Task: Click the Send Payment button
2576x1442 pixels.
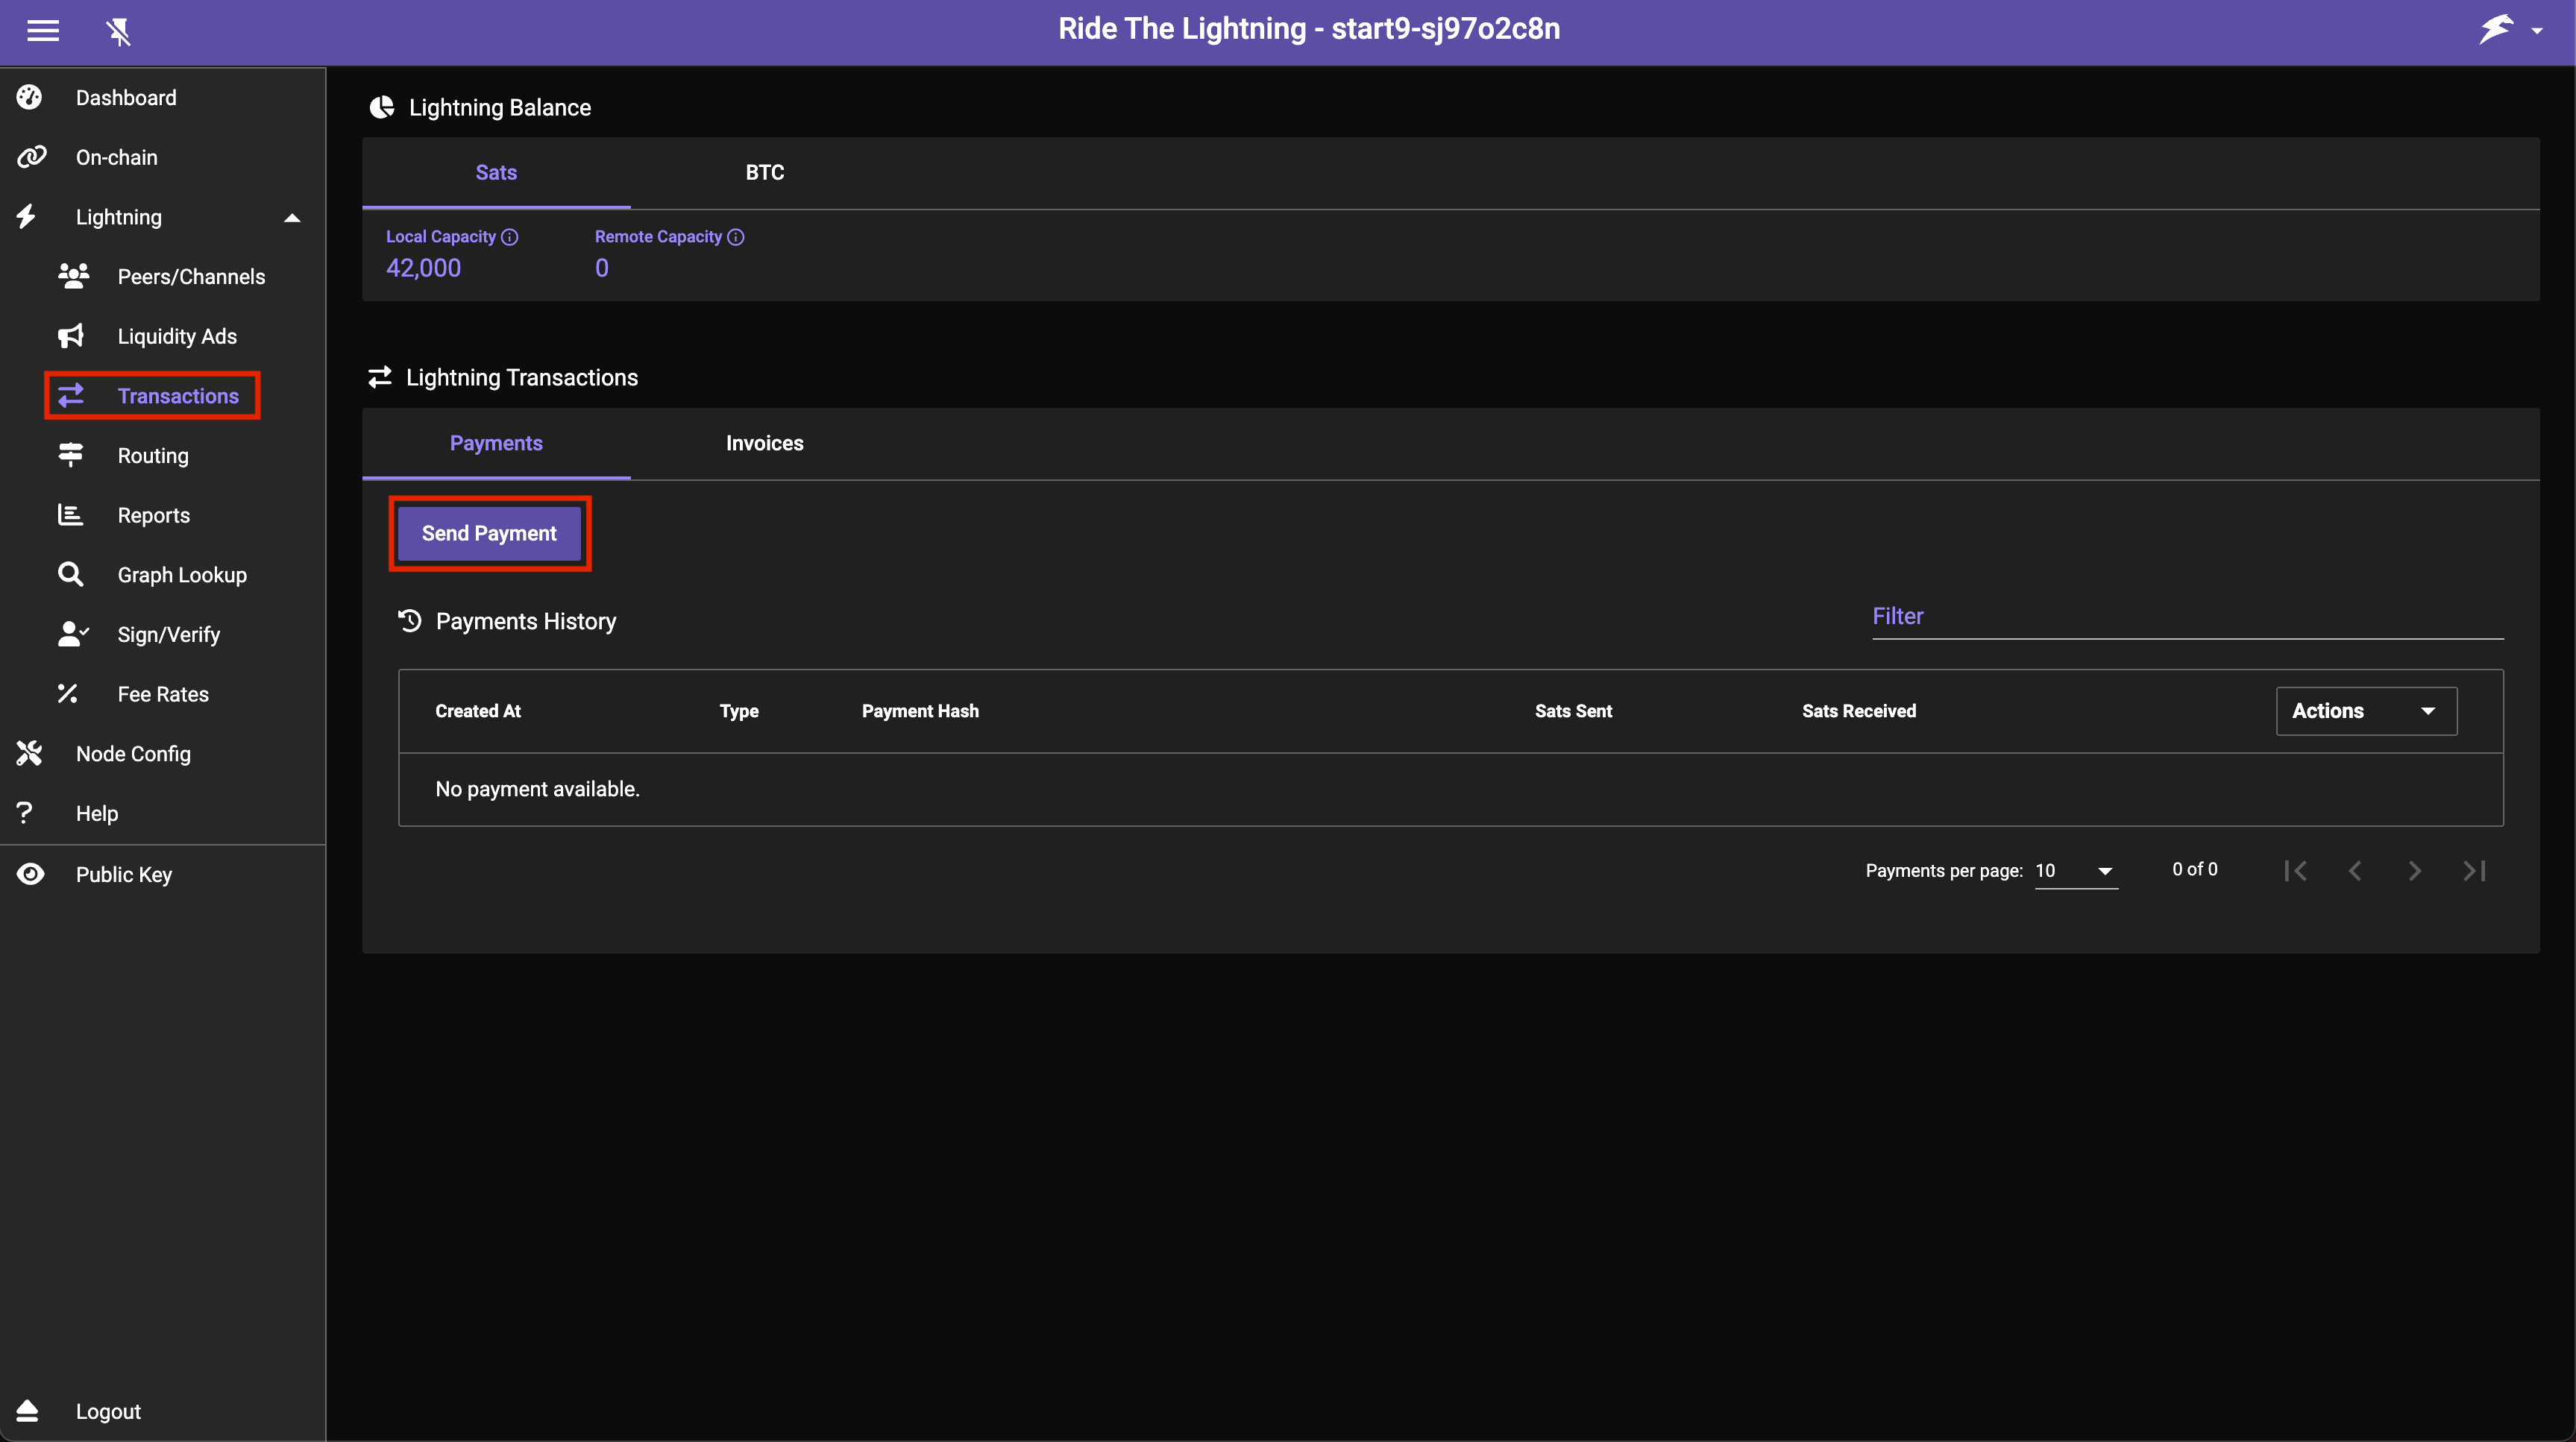Action: click(x=490, y=532)
